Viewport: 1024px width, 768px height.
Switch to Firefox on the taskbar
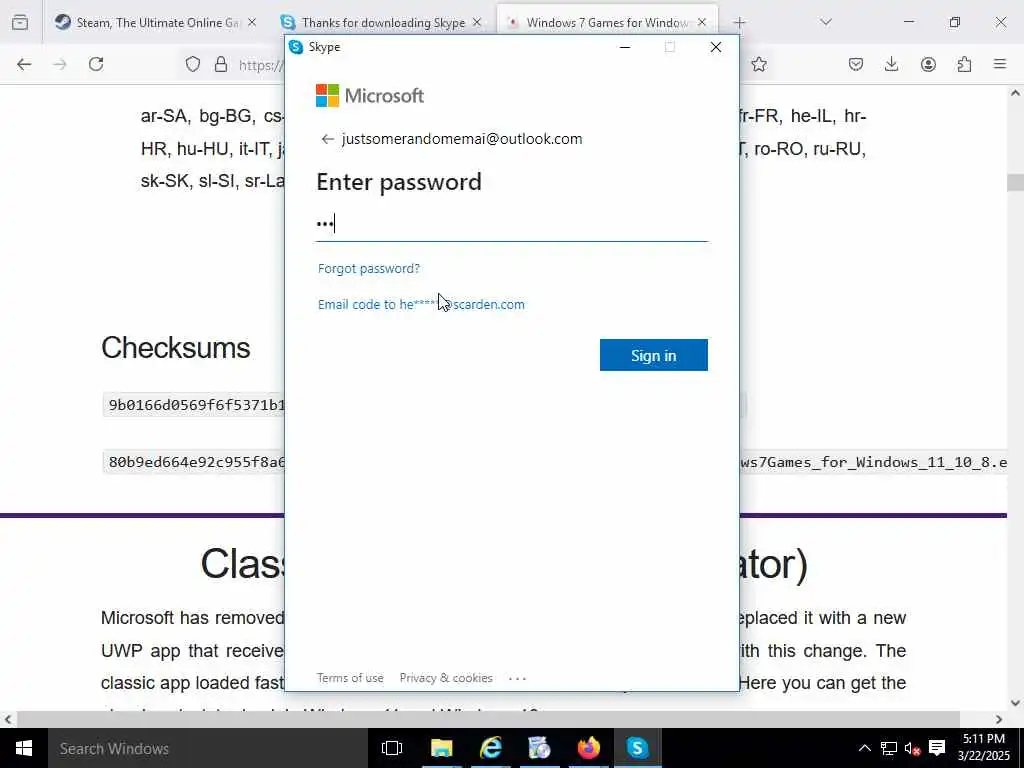pyautogui.click(x=588, y=748)
